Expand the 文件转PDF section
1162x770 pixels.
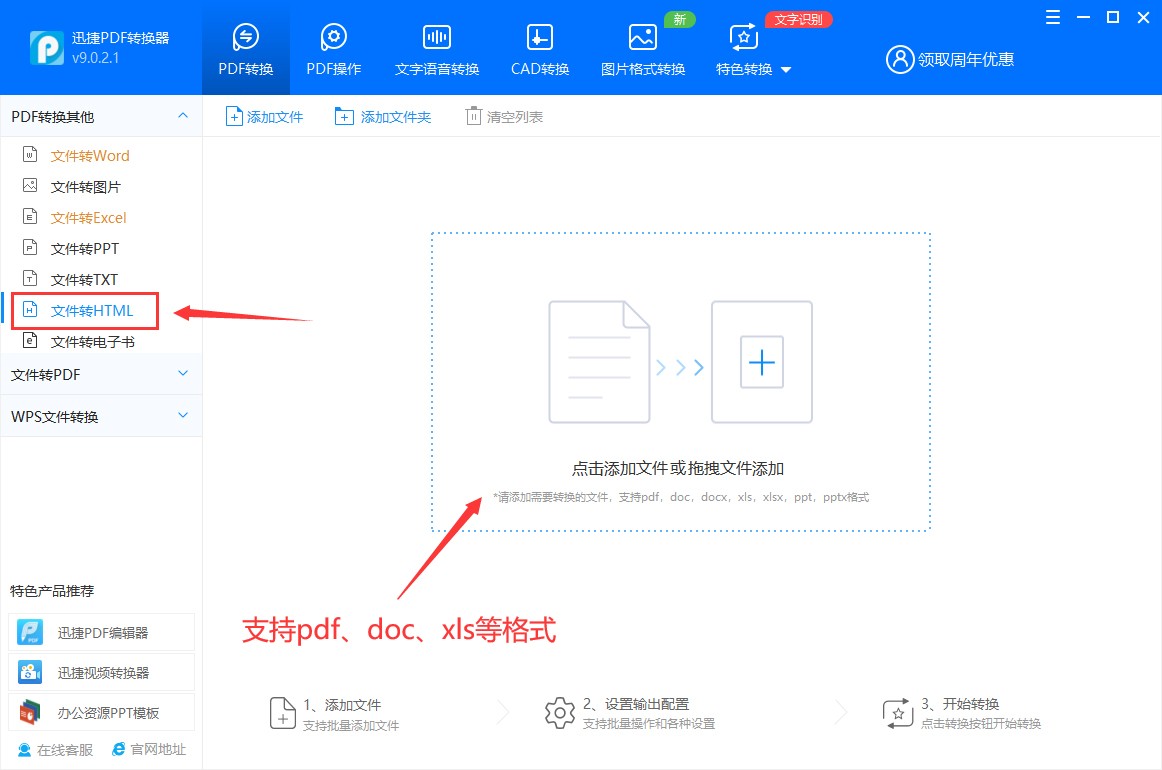pyautogui.click(x=101, y=374)
